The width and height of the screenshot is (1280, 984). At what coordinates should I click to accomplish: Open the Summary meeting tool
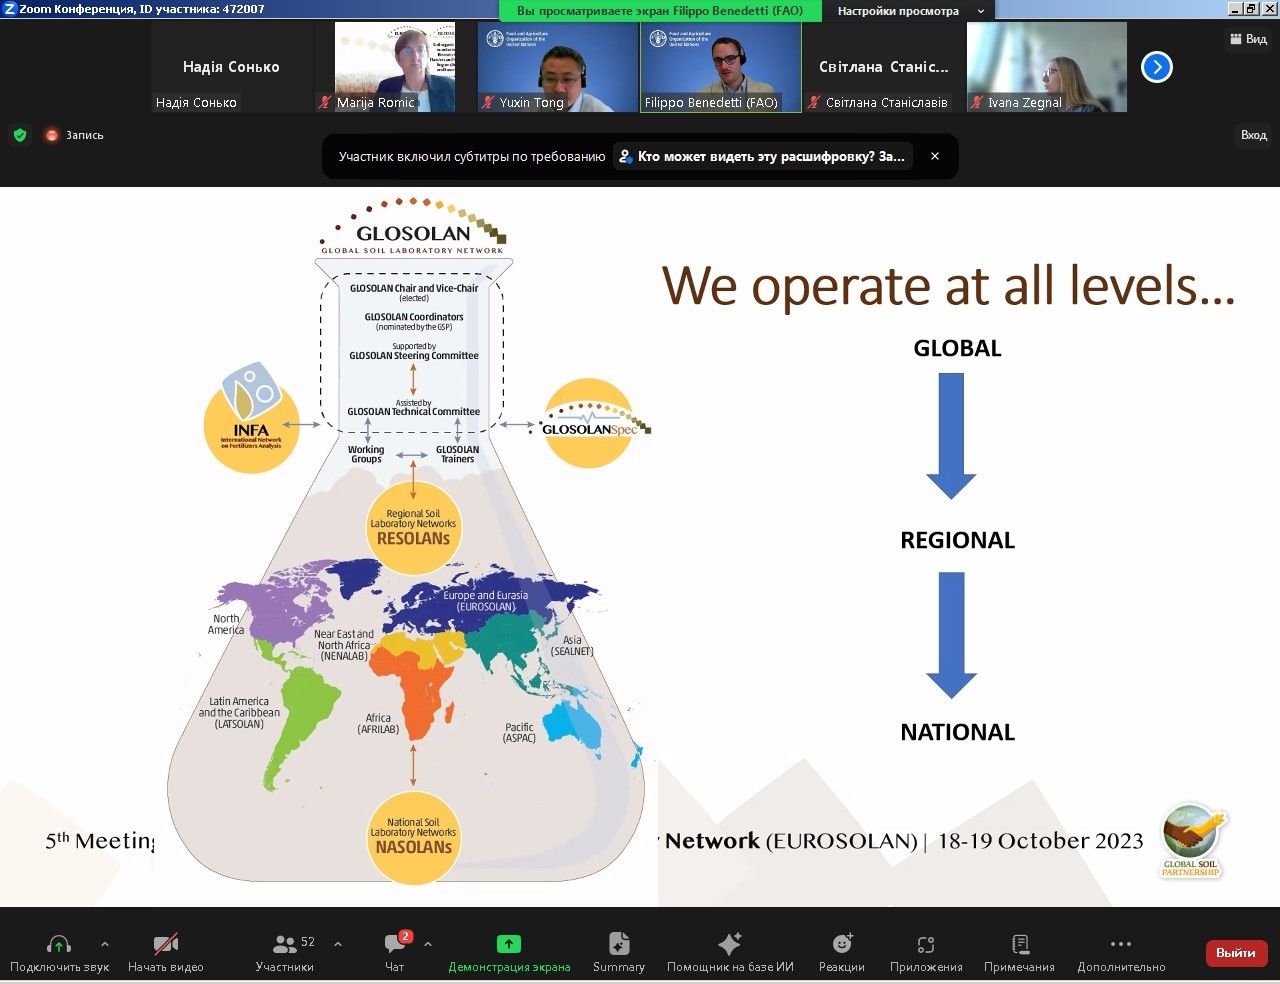(619, 952)
